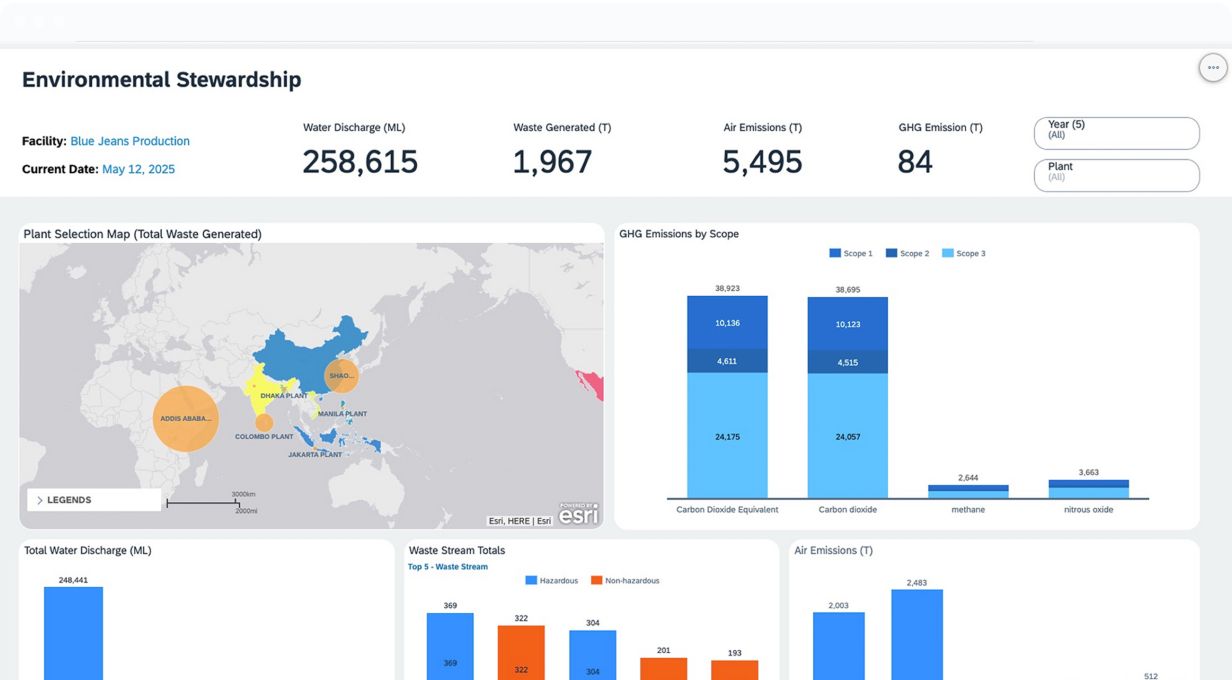The image size is (1232, 680).
Task: Click the Dhaka Plant map label
Action: coord(284,396)
